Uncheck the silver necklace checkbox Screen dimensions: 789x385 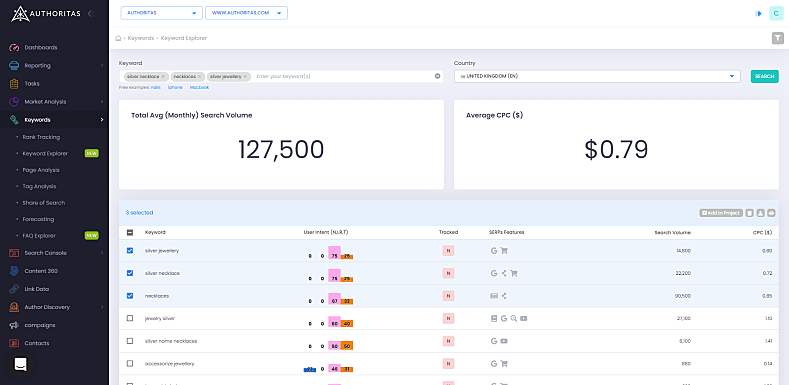pyautogui.click(x=130, y=273)
